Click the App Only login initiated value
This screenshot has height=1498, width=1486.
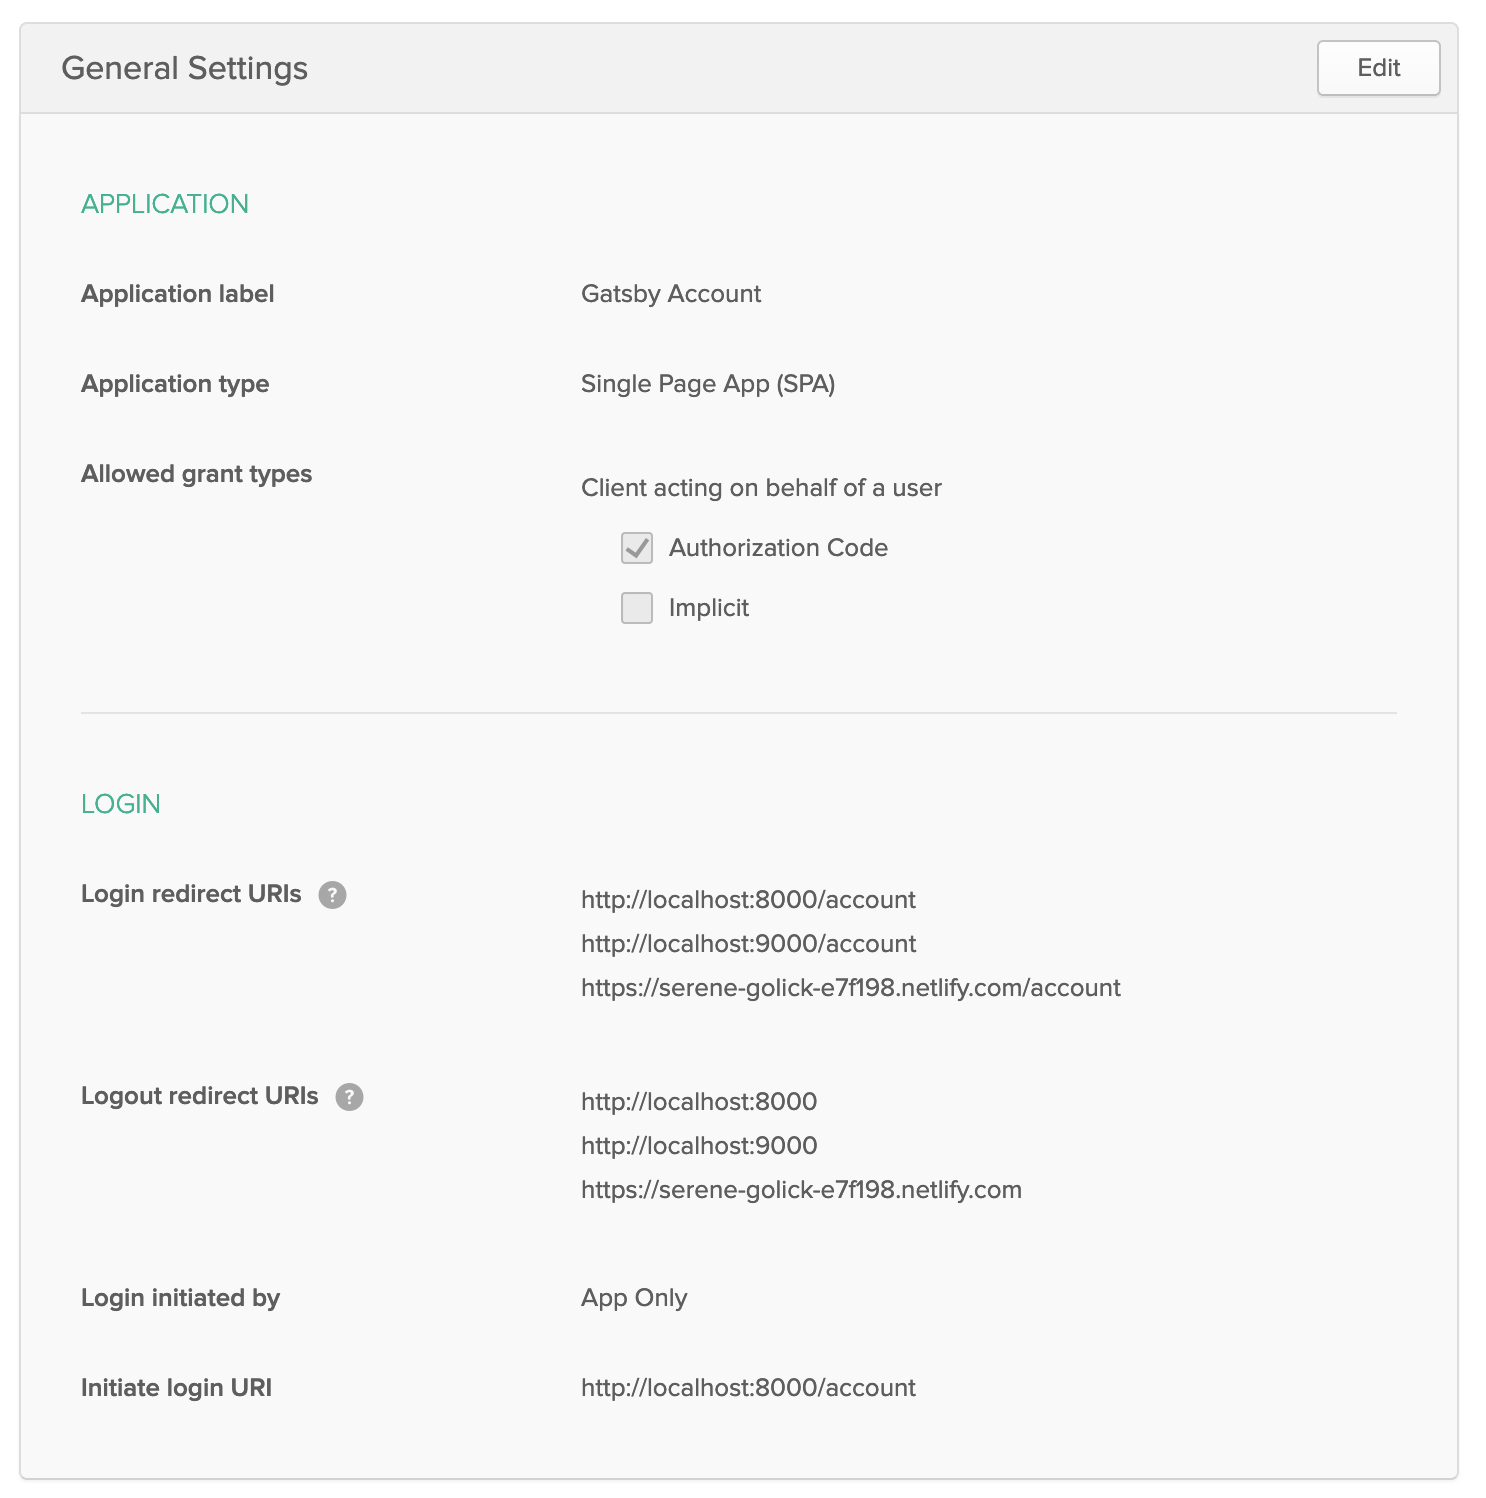(x=634, y=1298)
